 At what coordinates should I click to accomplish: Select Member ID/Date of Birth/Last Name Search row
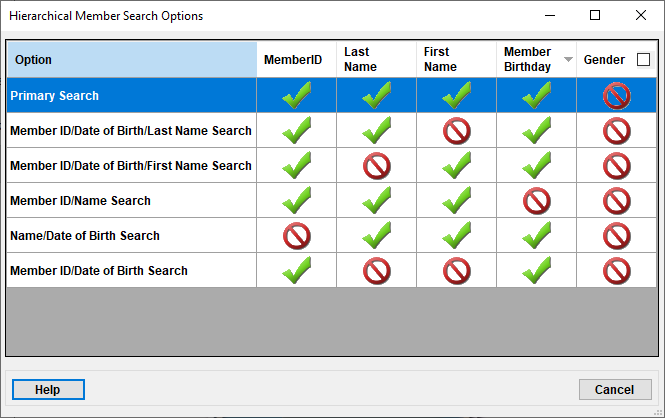331,131
